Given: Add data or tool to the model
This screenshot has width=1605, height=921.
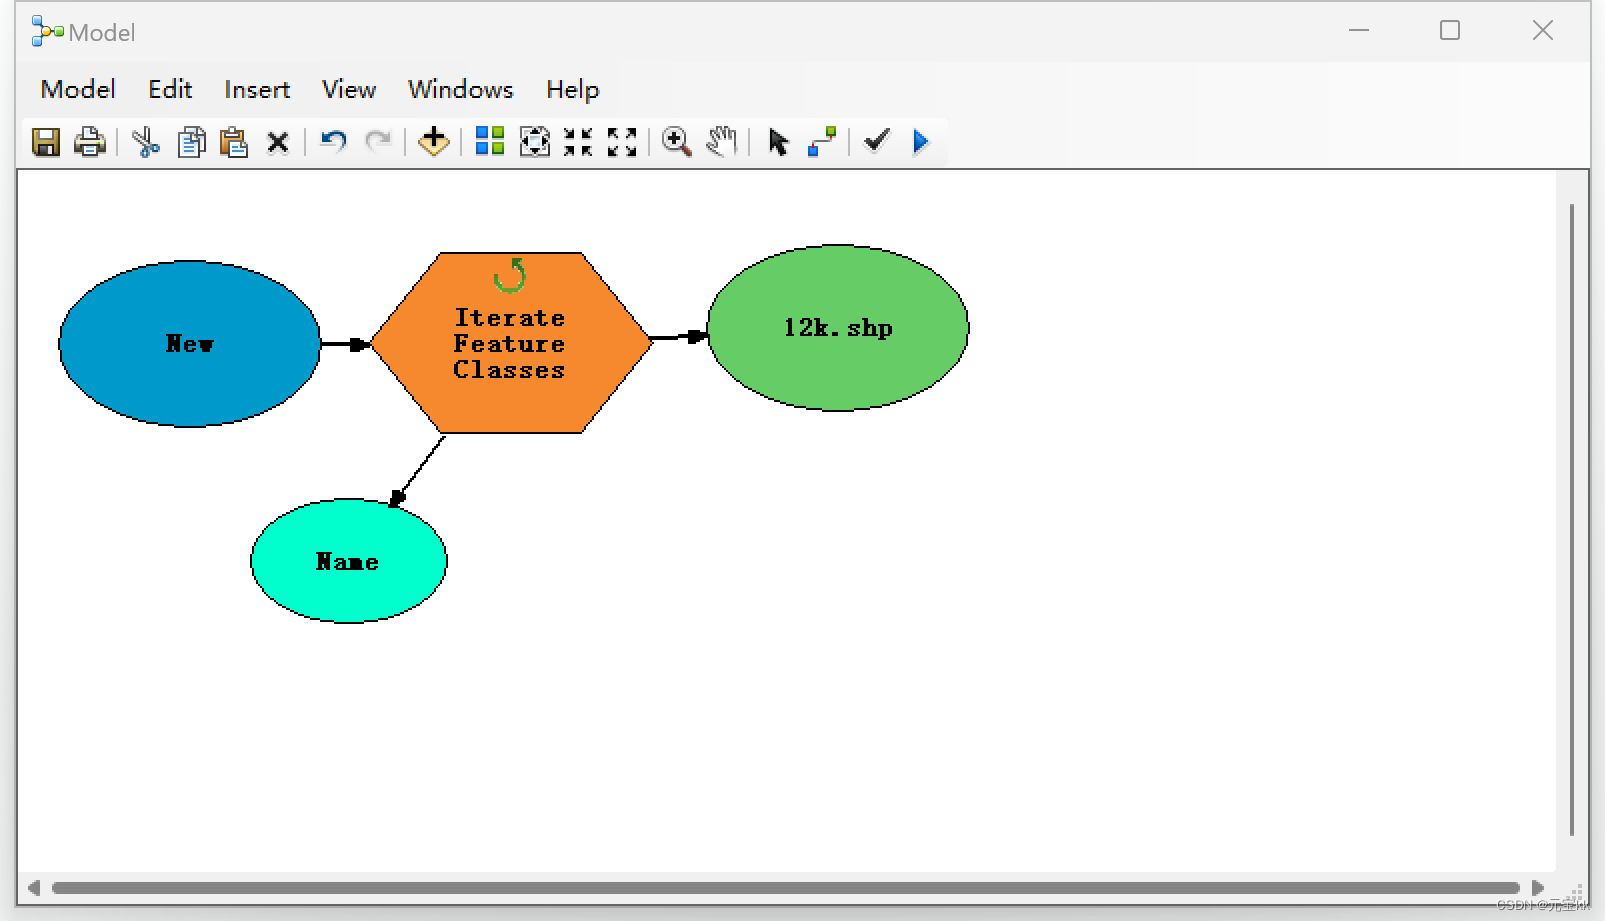Looking at the screenshot, I should (x=434, y=142).
